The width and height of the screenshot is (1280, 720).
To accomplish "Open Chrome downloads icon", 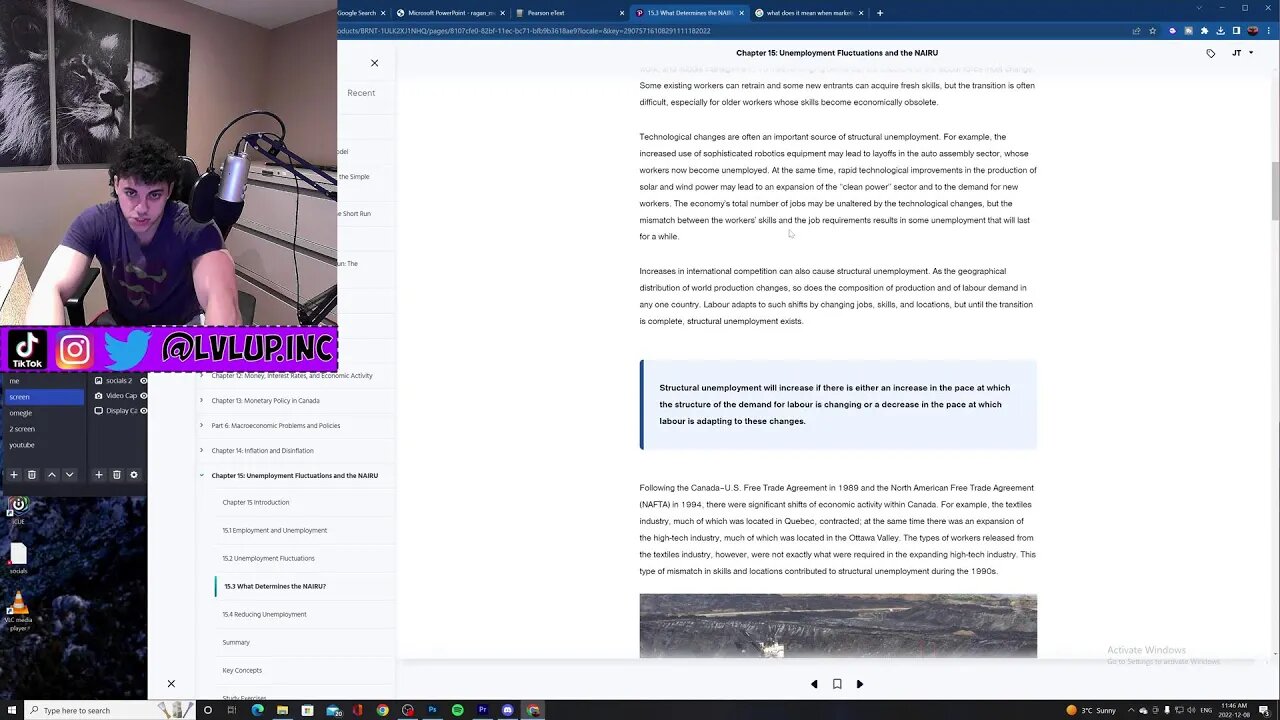I will [x=1220, y=31].
